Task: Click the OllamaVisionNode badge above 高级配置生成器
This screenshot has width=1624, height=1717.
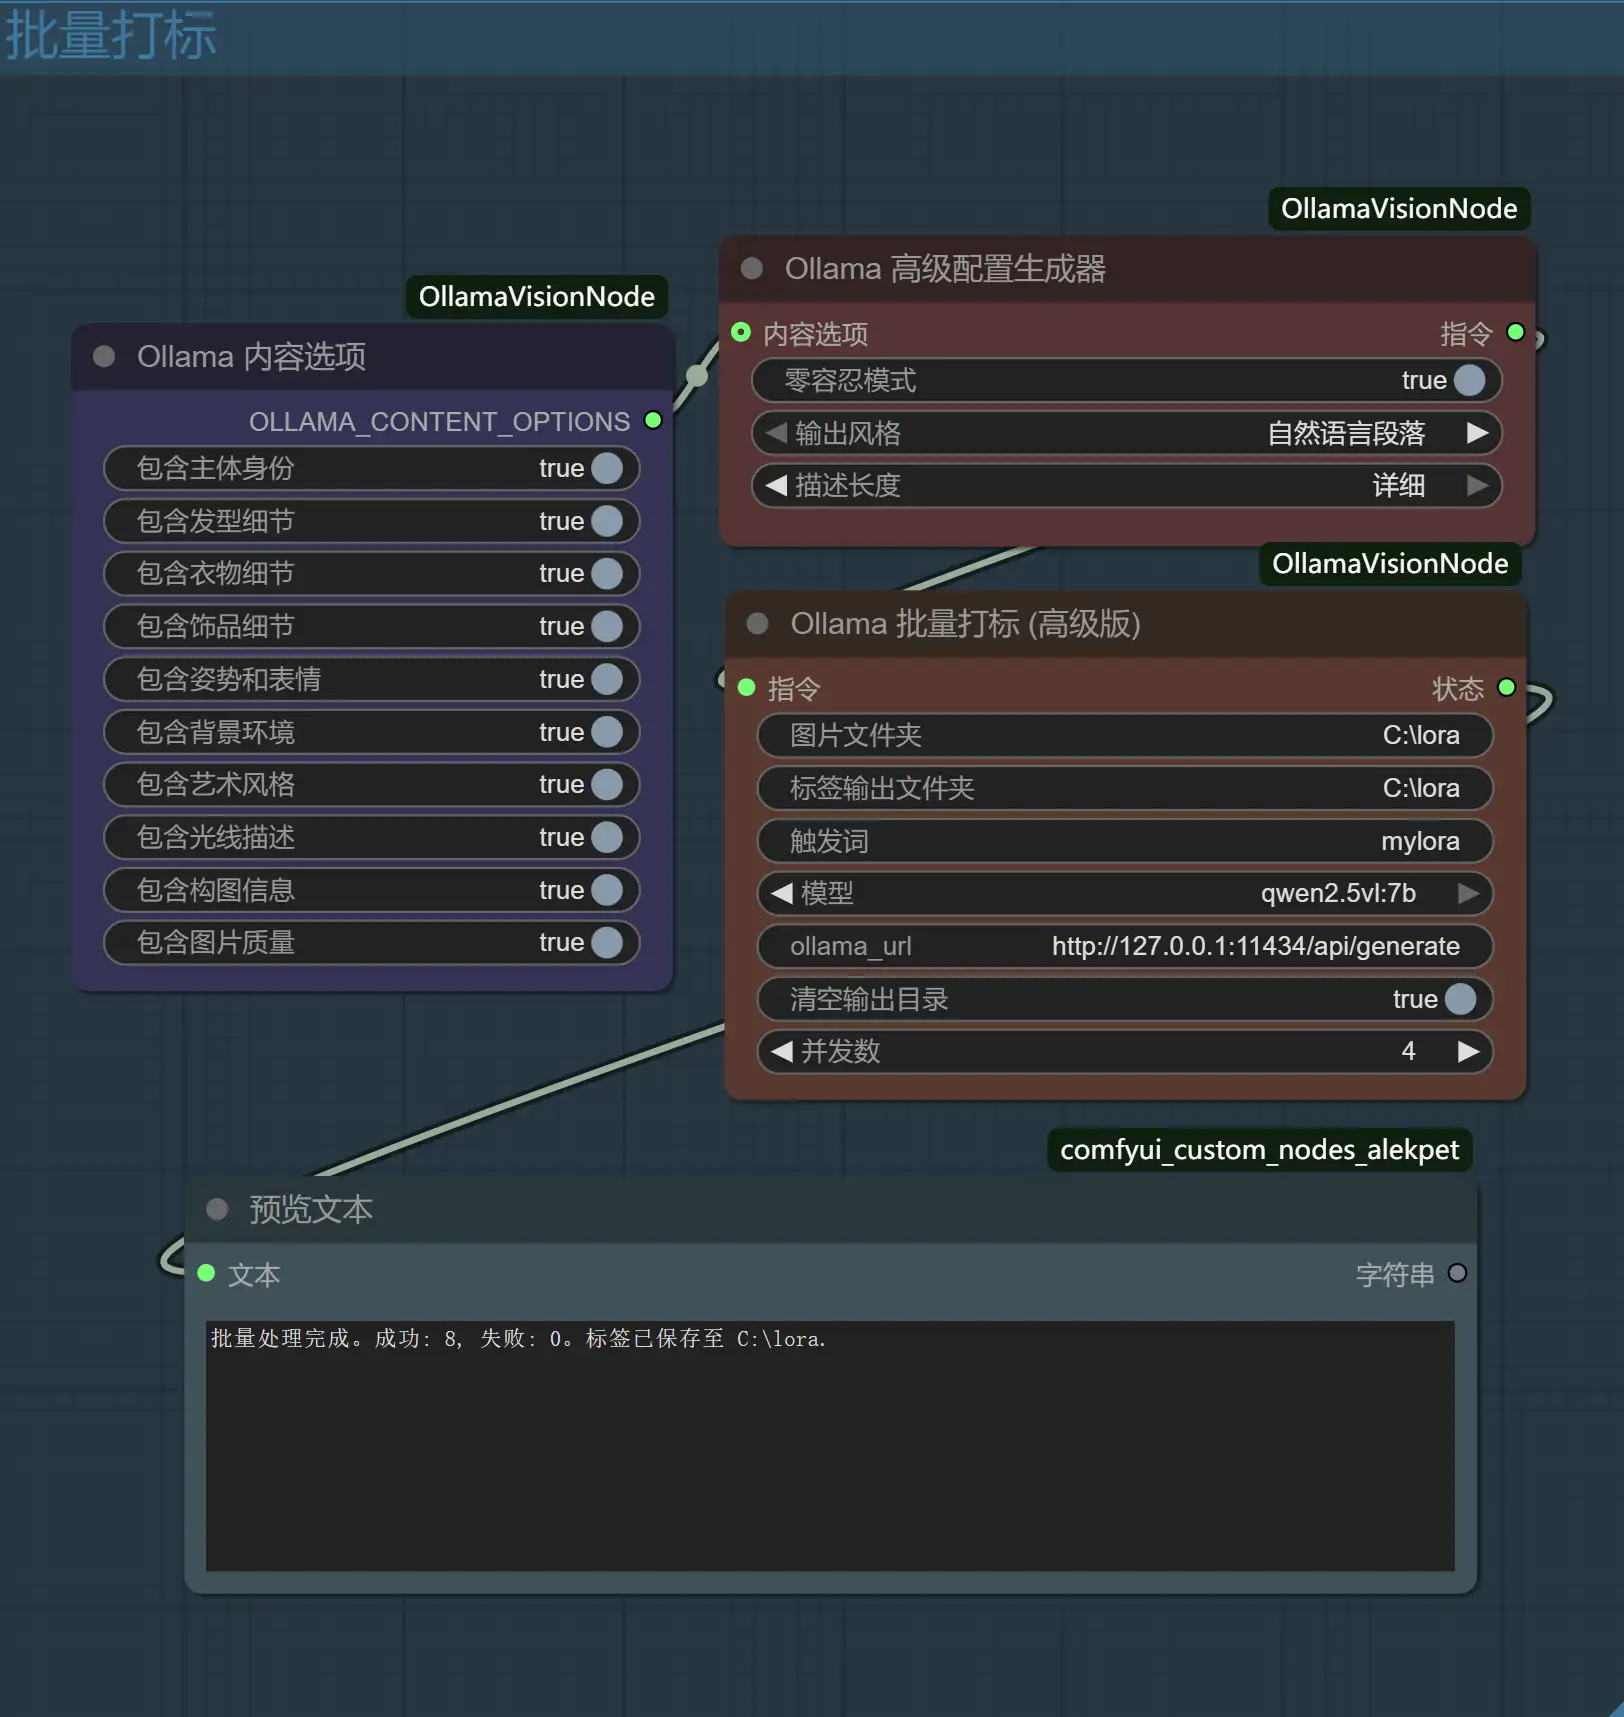Action: [1399, 209]
